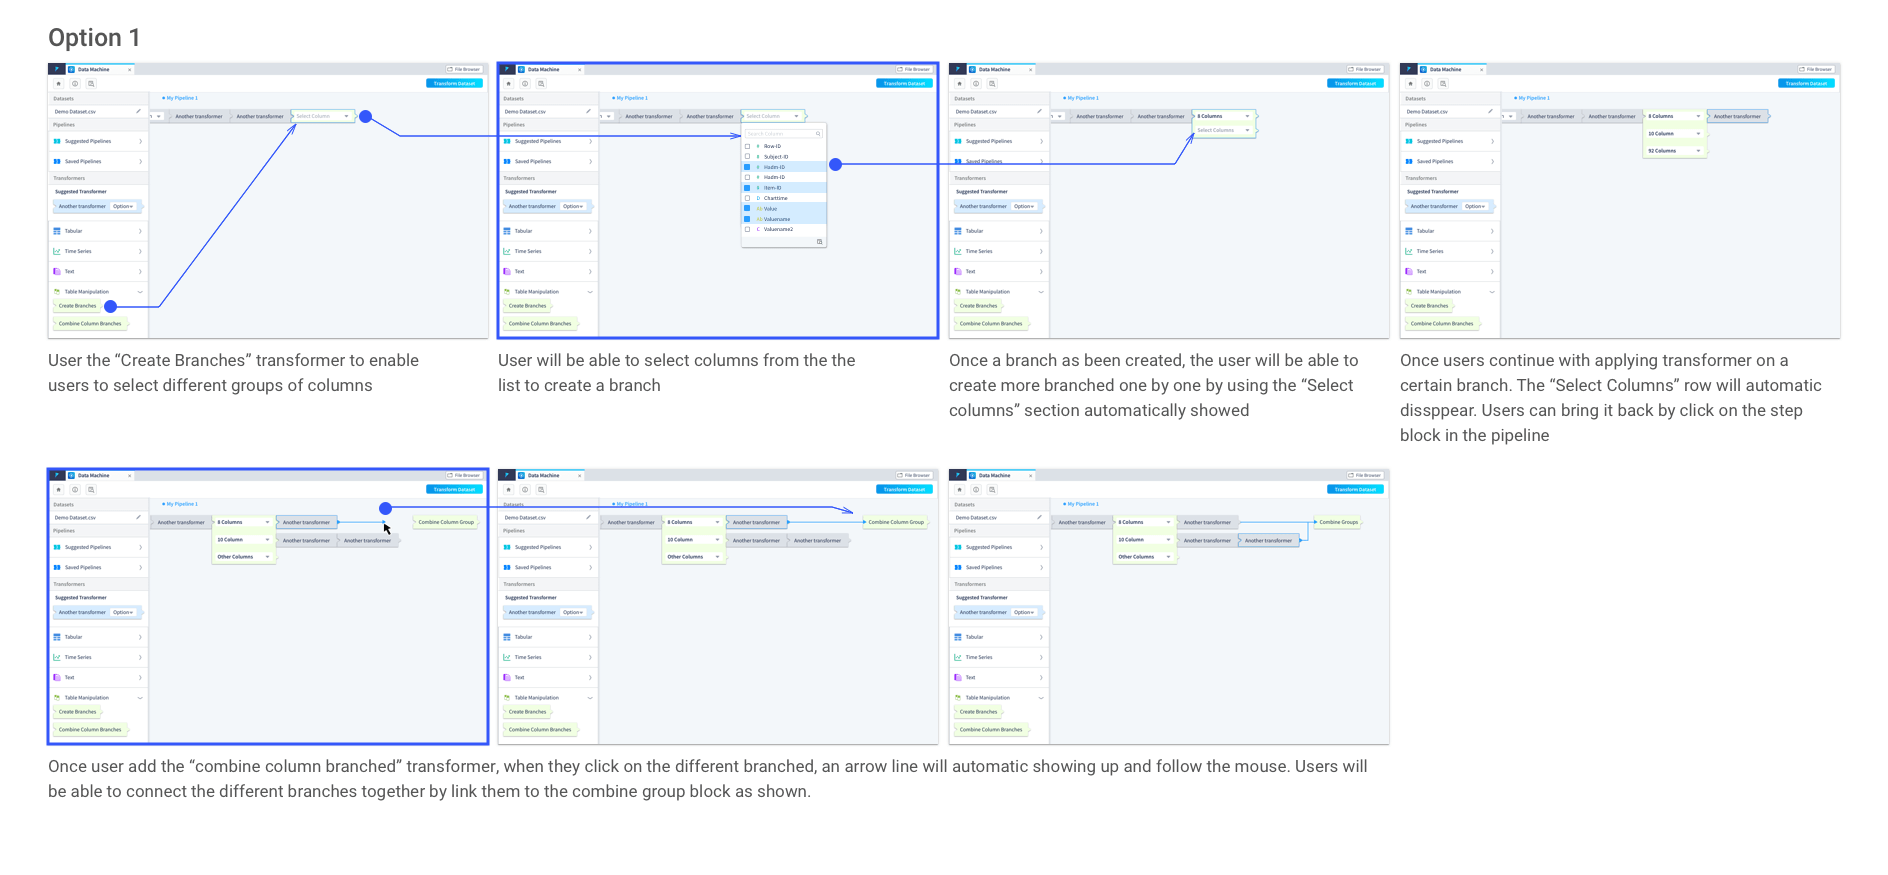Click Home icon in the mouse-cursor mockup

click(59, 490)
